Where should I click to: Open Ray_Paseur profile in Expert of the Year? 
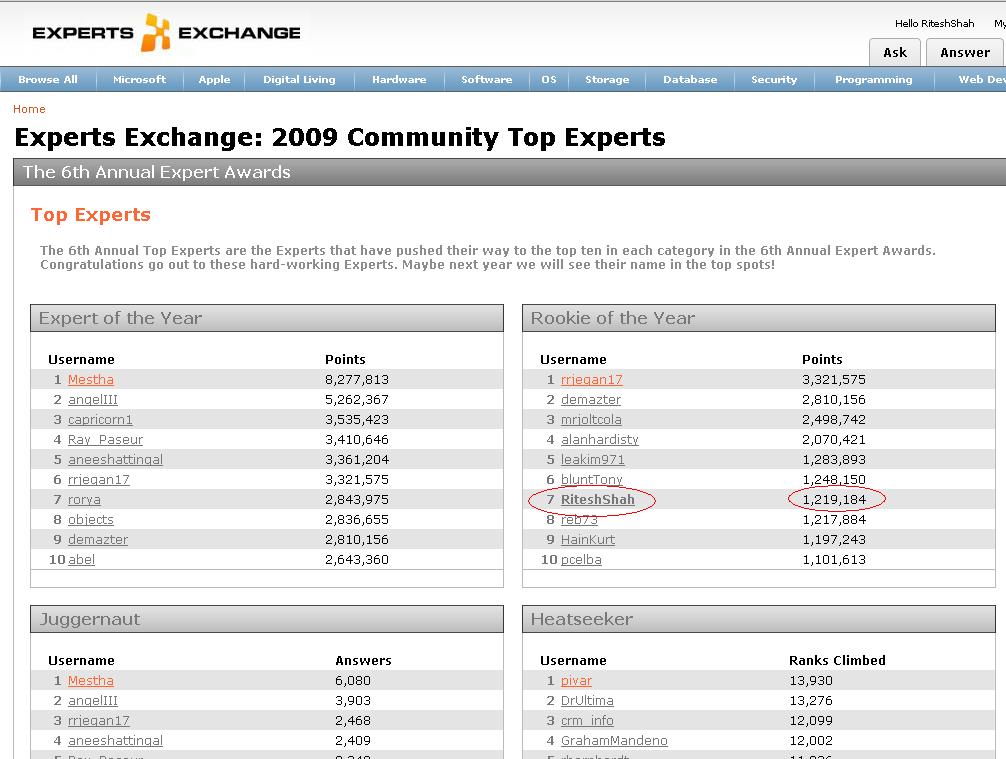click(x=105, y=439)
